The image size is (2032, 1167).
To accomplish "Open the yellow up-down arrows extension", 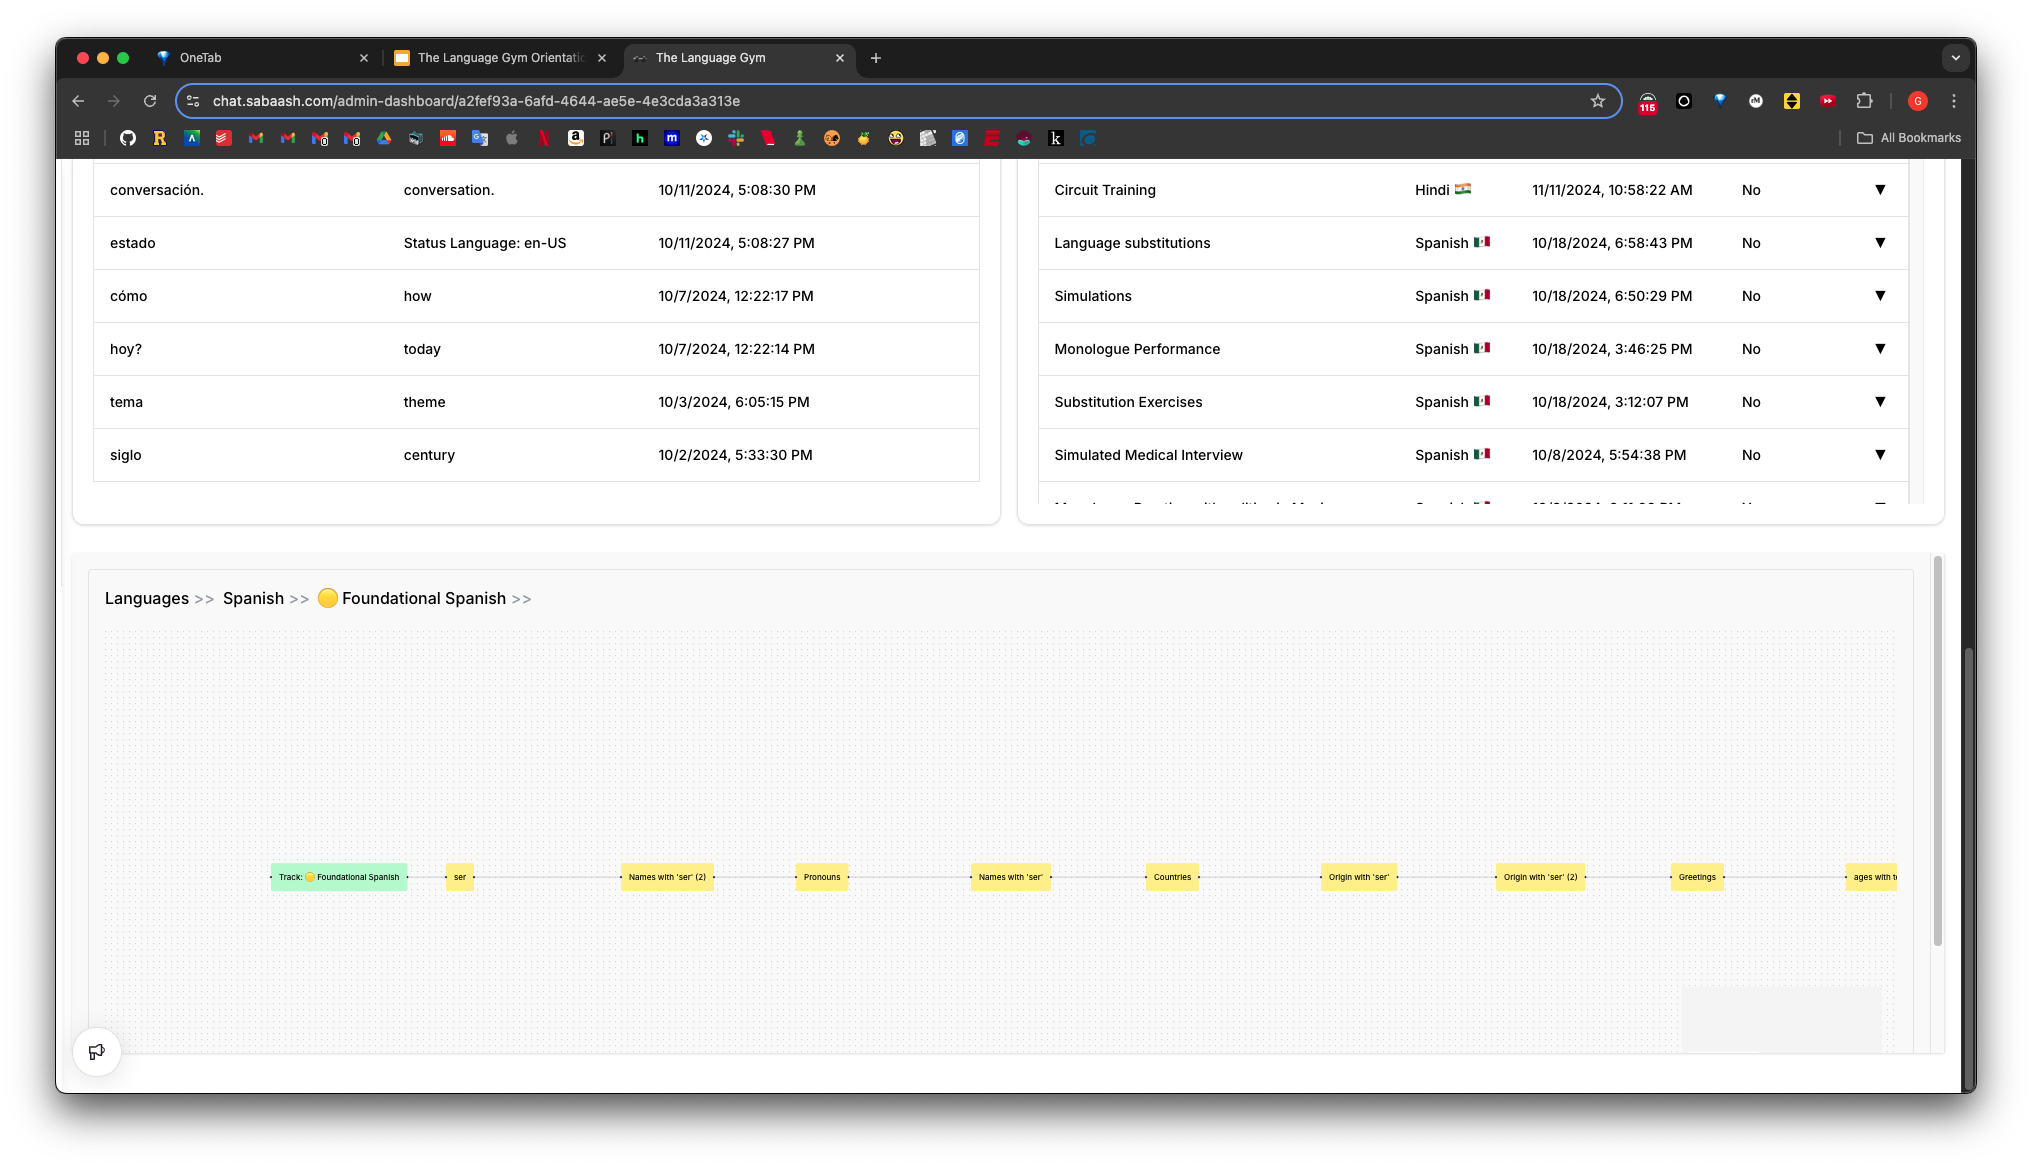I will [1792, 101].
